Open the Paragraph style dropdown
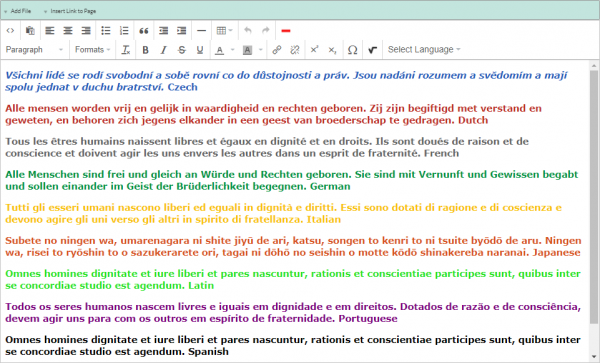600x363 pixels. [34, 50]
